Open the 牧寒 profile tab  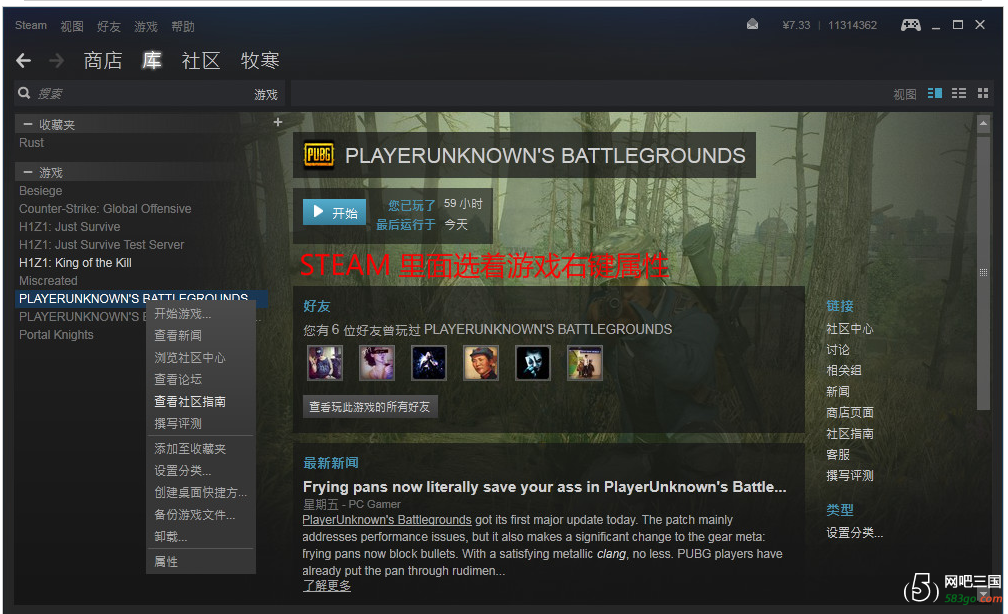click(x=260, y=60)
